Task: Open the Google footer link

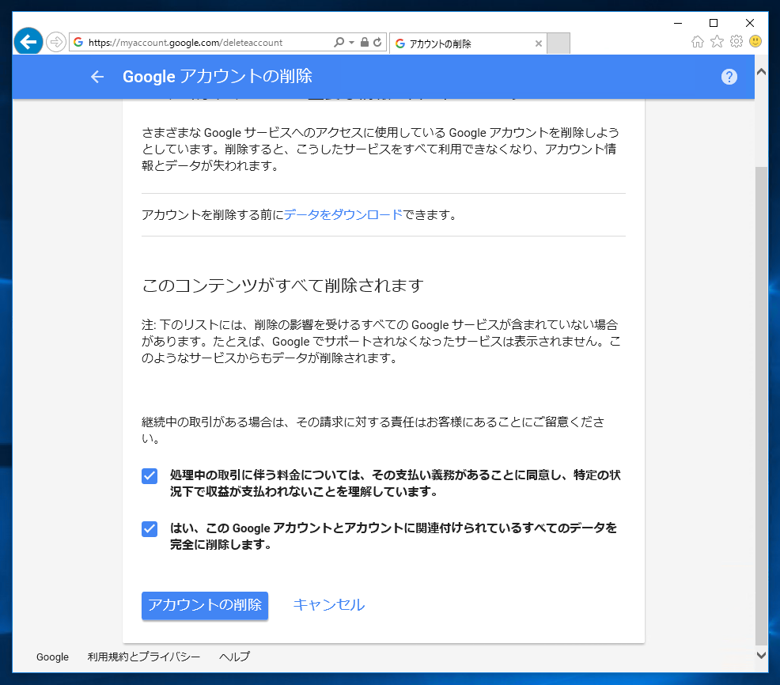Action: 52,657
